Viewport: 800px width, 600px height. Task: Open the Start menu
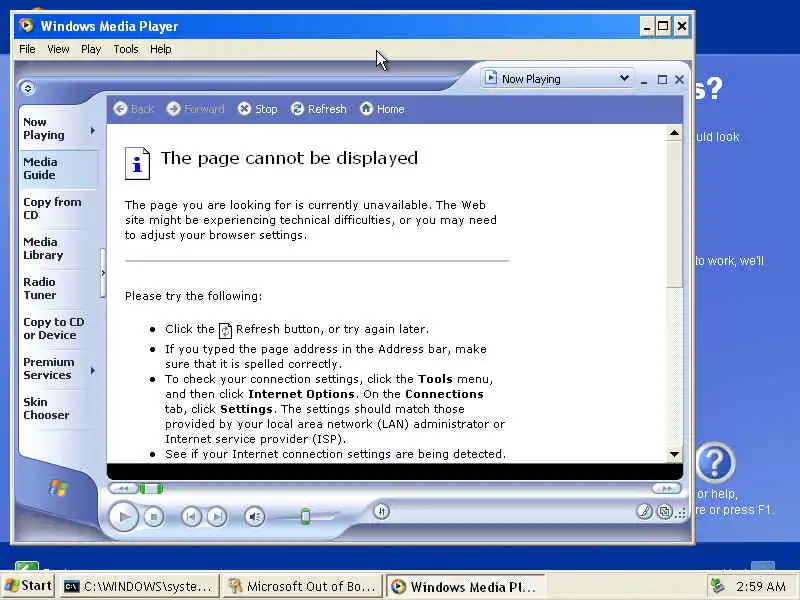point(28,585)
